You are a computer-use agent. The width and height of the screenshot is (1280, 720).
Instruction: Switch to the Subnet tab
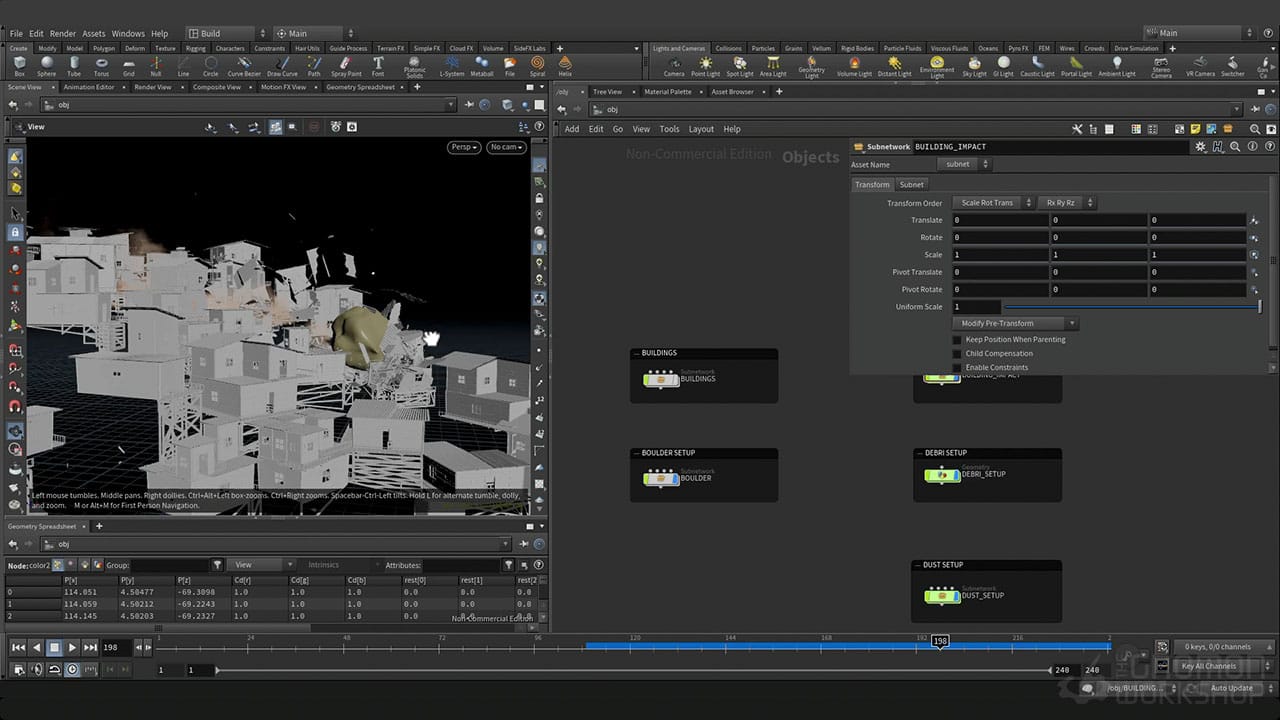tap(911, 184)
